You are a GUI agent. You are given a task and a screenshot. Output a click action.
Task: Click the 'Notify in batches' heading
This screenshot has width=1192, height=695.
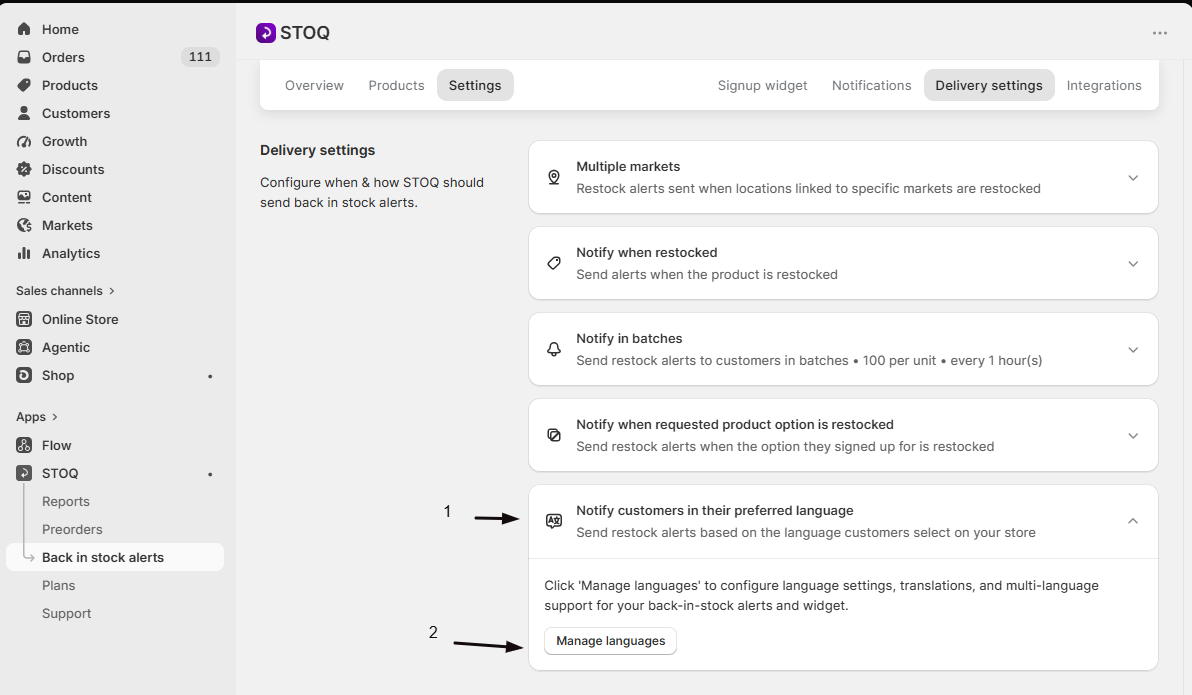[629, 338]
